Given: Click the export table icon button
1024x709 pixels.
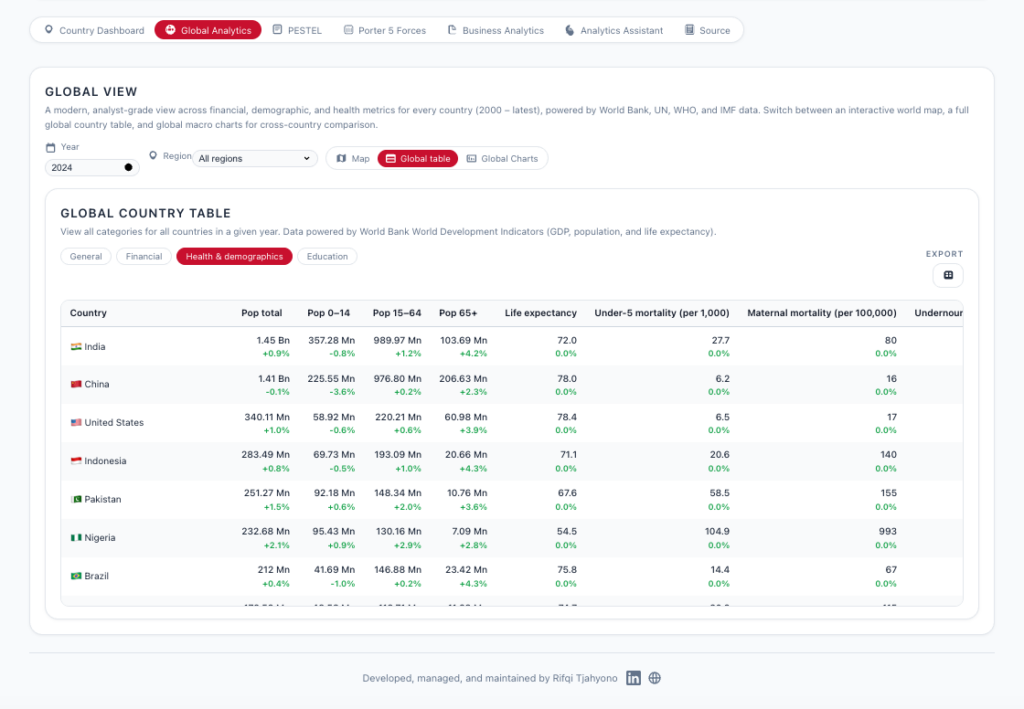Looking at the screenshot, I should (948, 275).
